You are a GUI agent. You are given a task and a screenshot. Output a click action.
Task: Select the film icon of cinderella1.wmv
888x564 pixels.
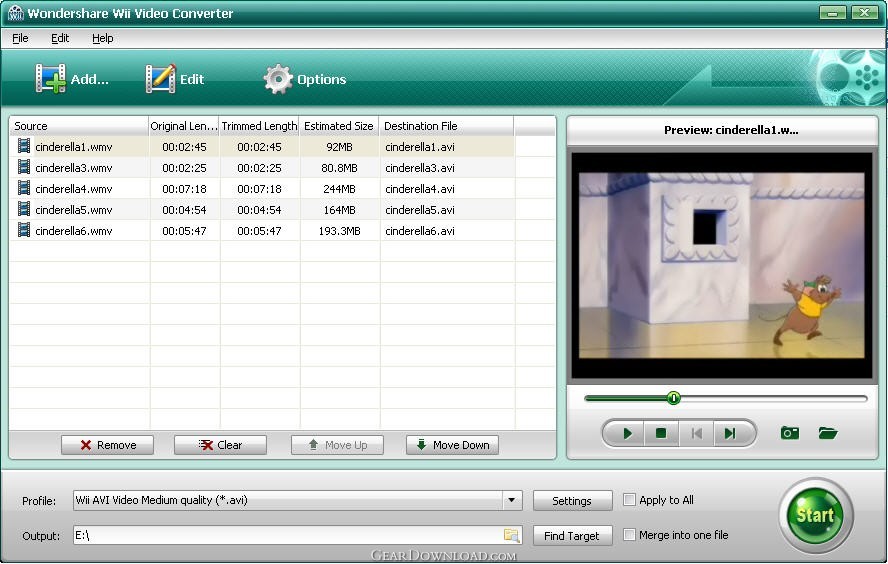point(24,146)
